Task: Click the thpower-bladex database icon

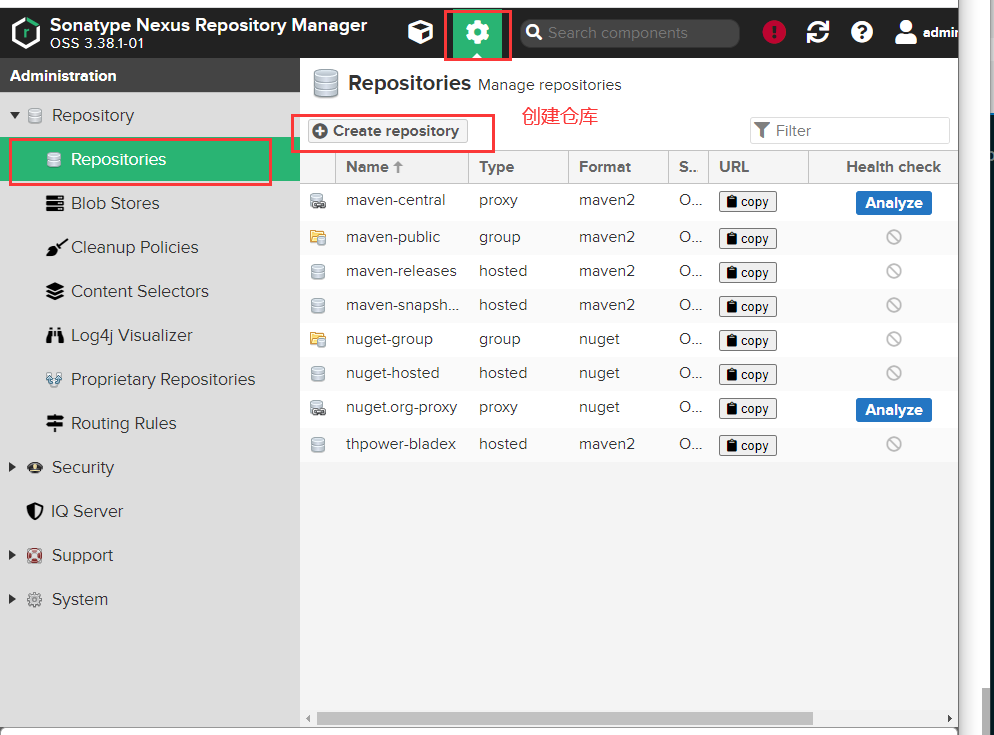Action: point(318,445)
